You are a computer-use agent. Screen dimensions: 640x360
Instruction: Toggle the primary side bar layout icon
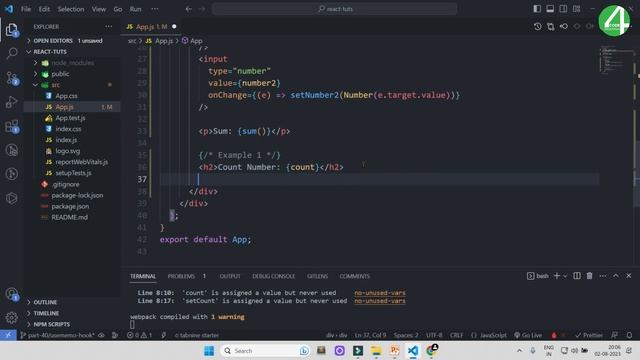click(537, 9)
